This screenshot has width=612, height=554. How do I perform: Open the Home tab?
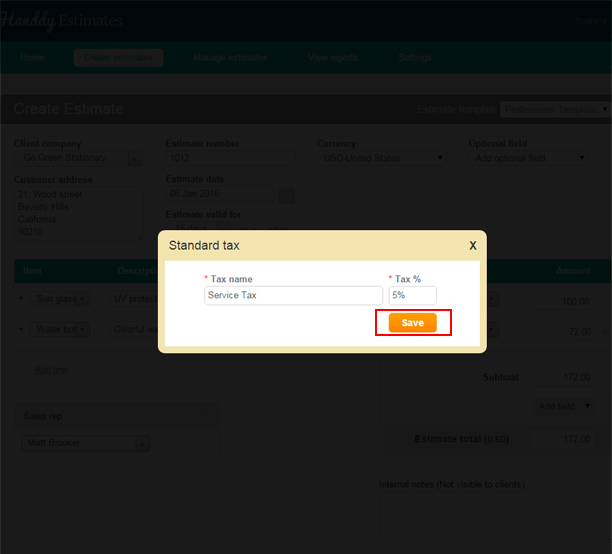point(32,57)
